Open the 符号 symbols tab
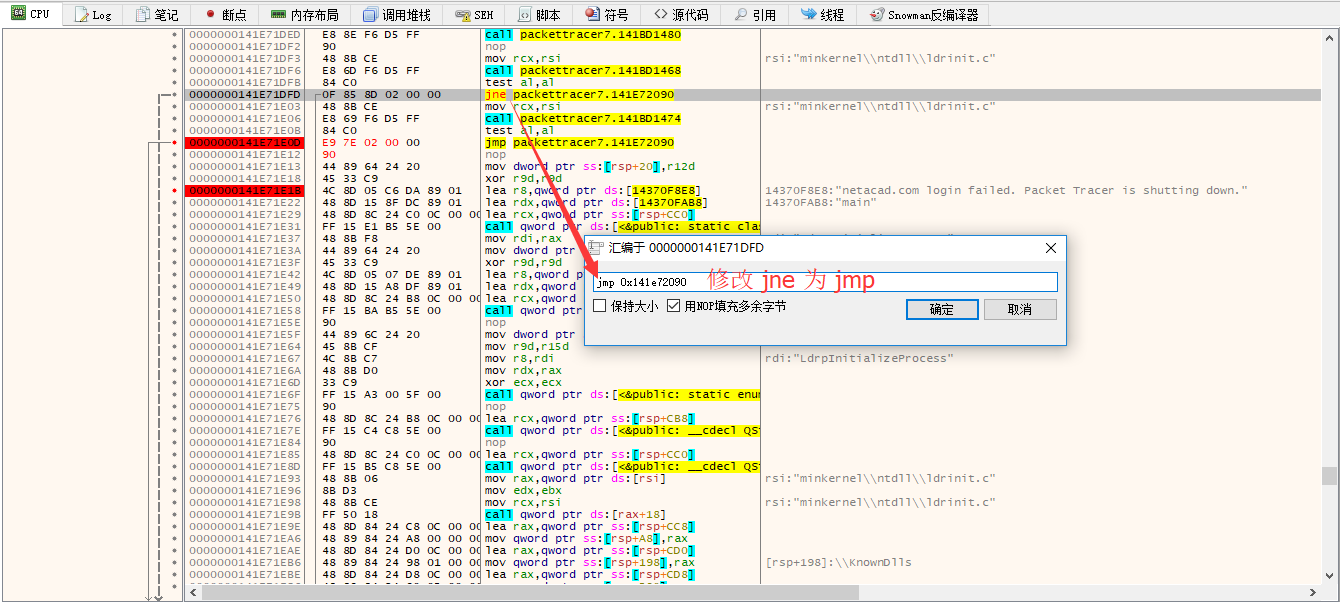Image resolution: width=1340 pixels, height=602 pixels. point(607,15)
